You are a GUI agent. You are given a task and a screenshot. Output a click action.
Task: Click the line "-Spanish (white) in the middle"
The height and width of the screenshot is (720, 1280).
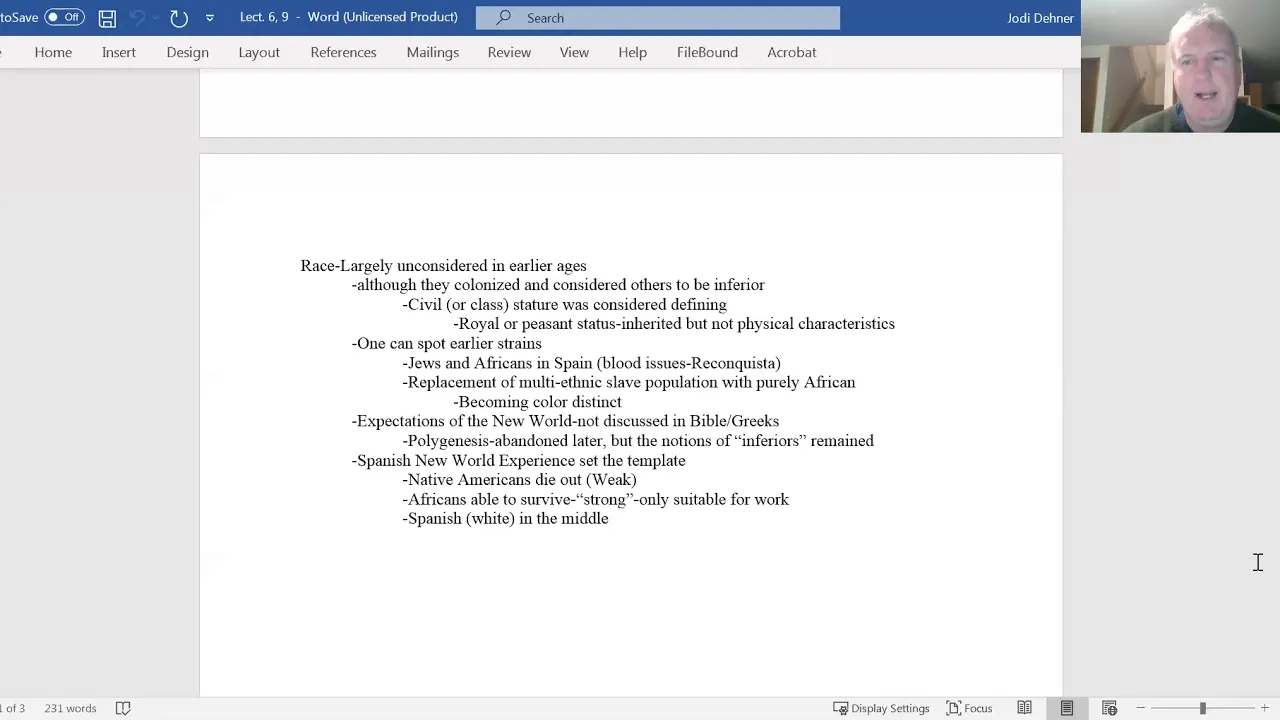tap(505, 519)
